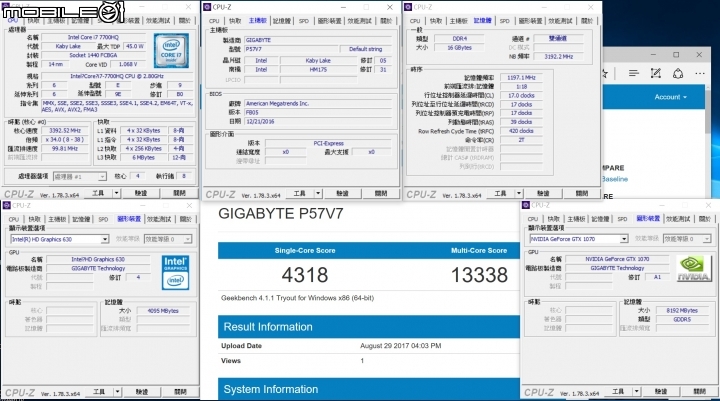Click the Single-Core Score 4318 value
The image size is (720, 401).
coord(305,275)
